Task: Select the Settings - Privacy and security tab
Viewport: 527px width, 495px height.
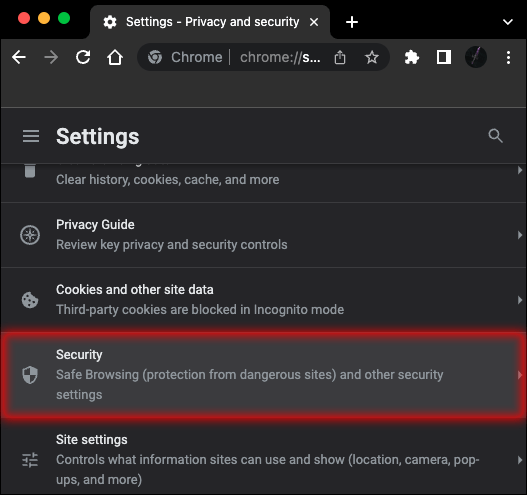Action: pyautogui.click(x=210, y=22)
